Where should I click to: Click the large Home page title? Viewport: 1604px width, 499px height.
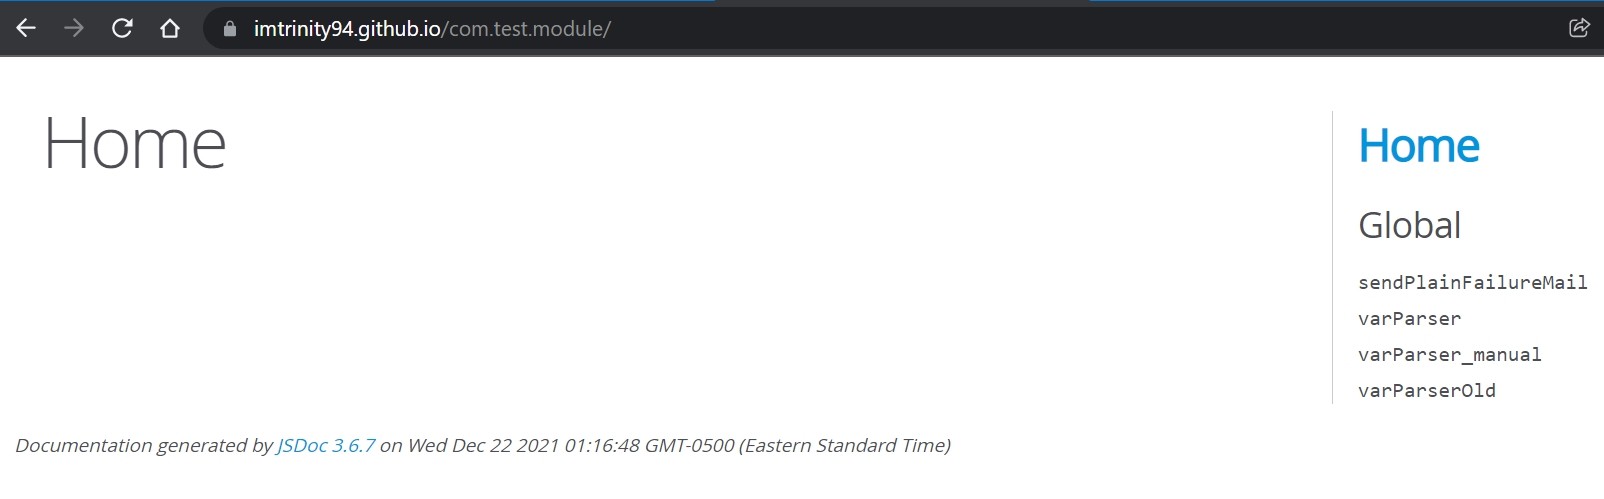pos(135,145)
